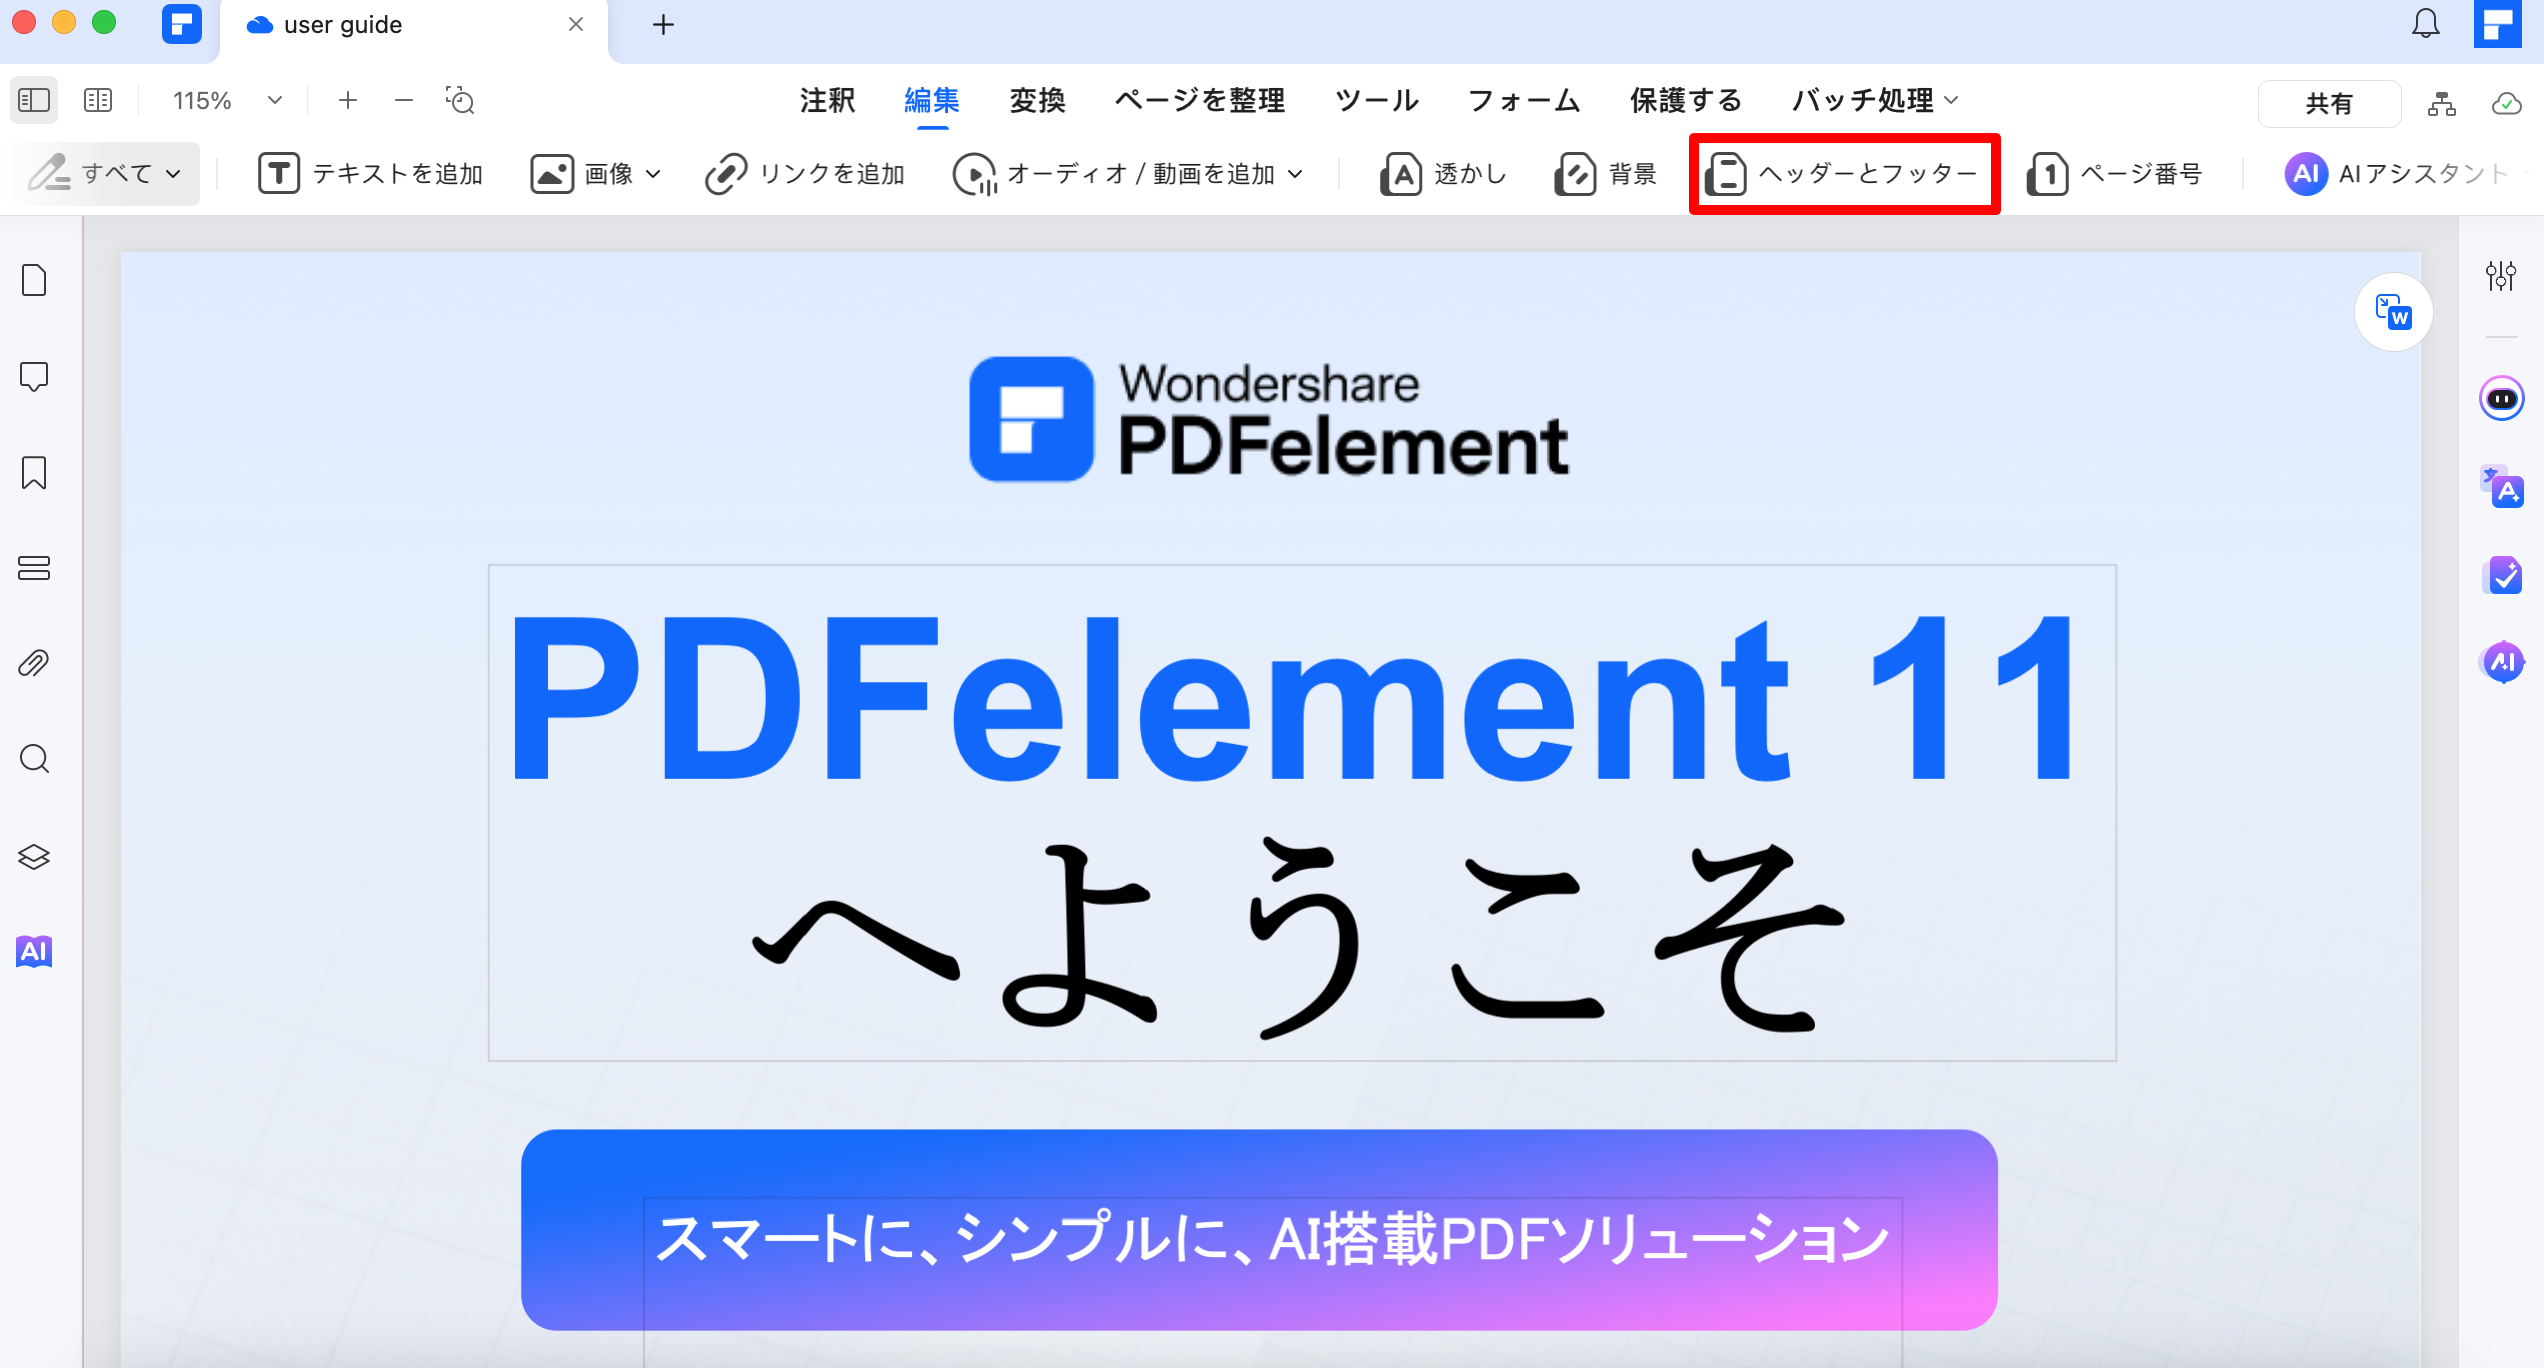Click the floating convert to Word button
This screenshot has height=1368, width=2544.
tap(2394, 312)
